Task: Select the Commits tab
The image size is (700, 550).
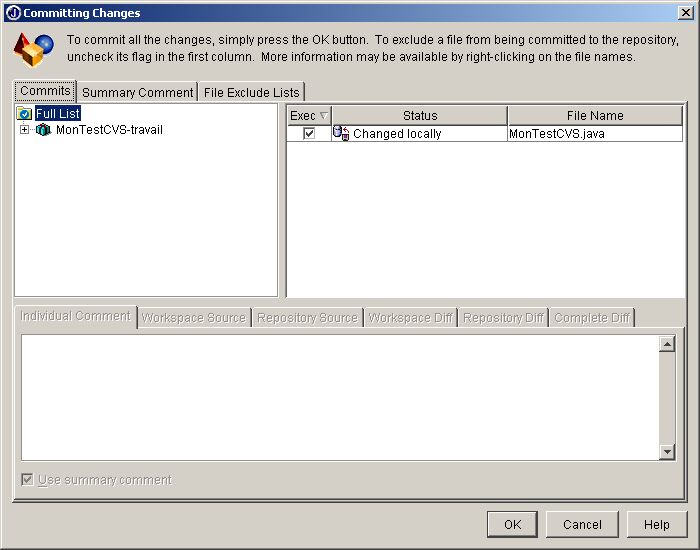Action: (45, 91)
